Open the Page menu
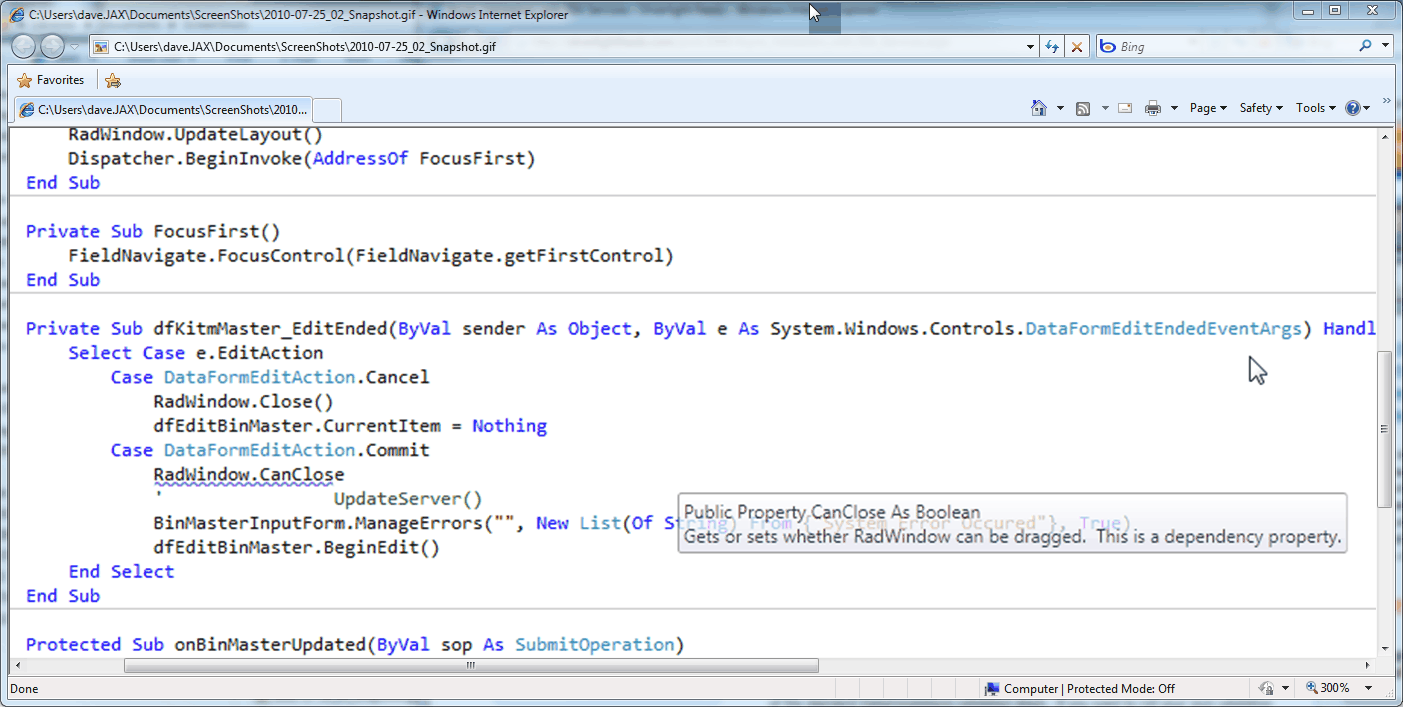This screenshot has height=707, width=1403. pyautogui.click(x=1208, y=108)
